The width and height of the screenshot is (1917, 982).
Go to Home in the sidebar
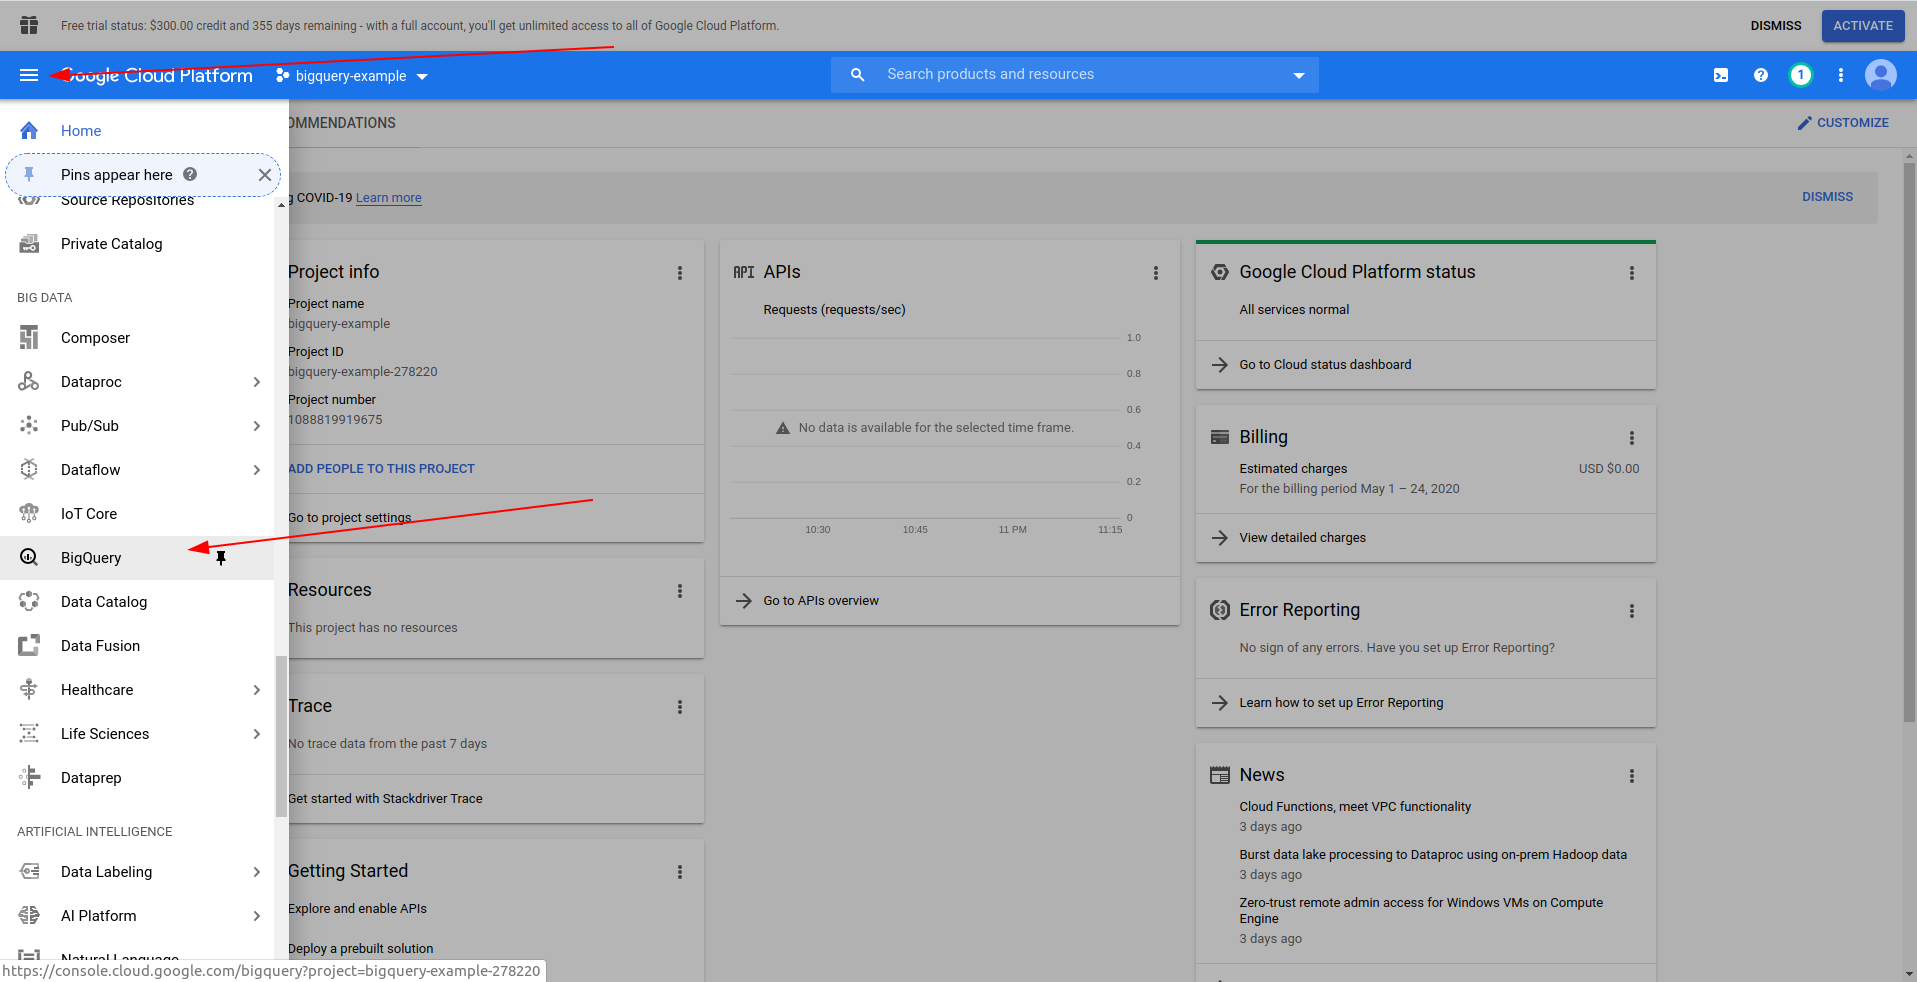(81, 131)
